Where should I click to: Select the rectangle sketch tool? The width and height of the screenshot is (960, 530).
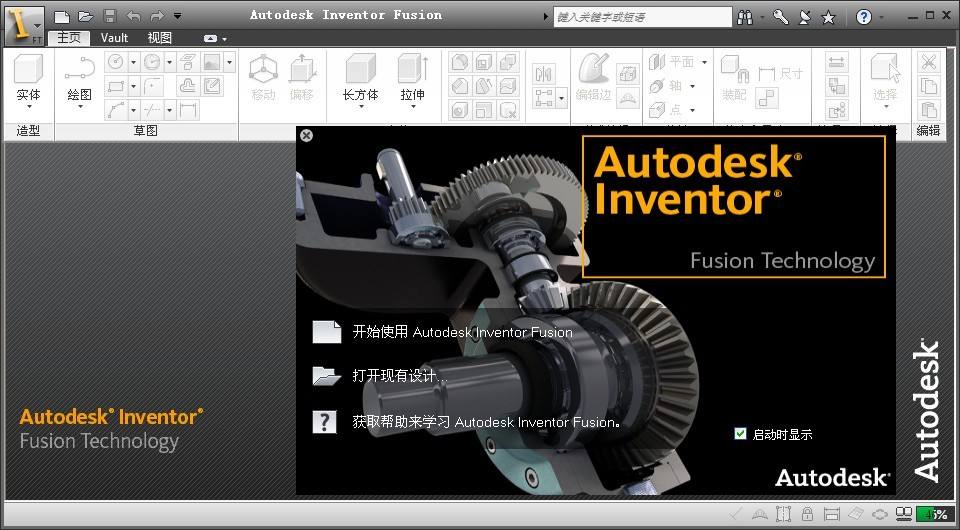click(116, 86)
